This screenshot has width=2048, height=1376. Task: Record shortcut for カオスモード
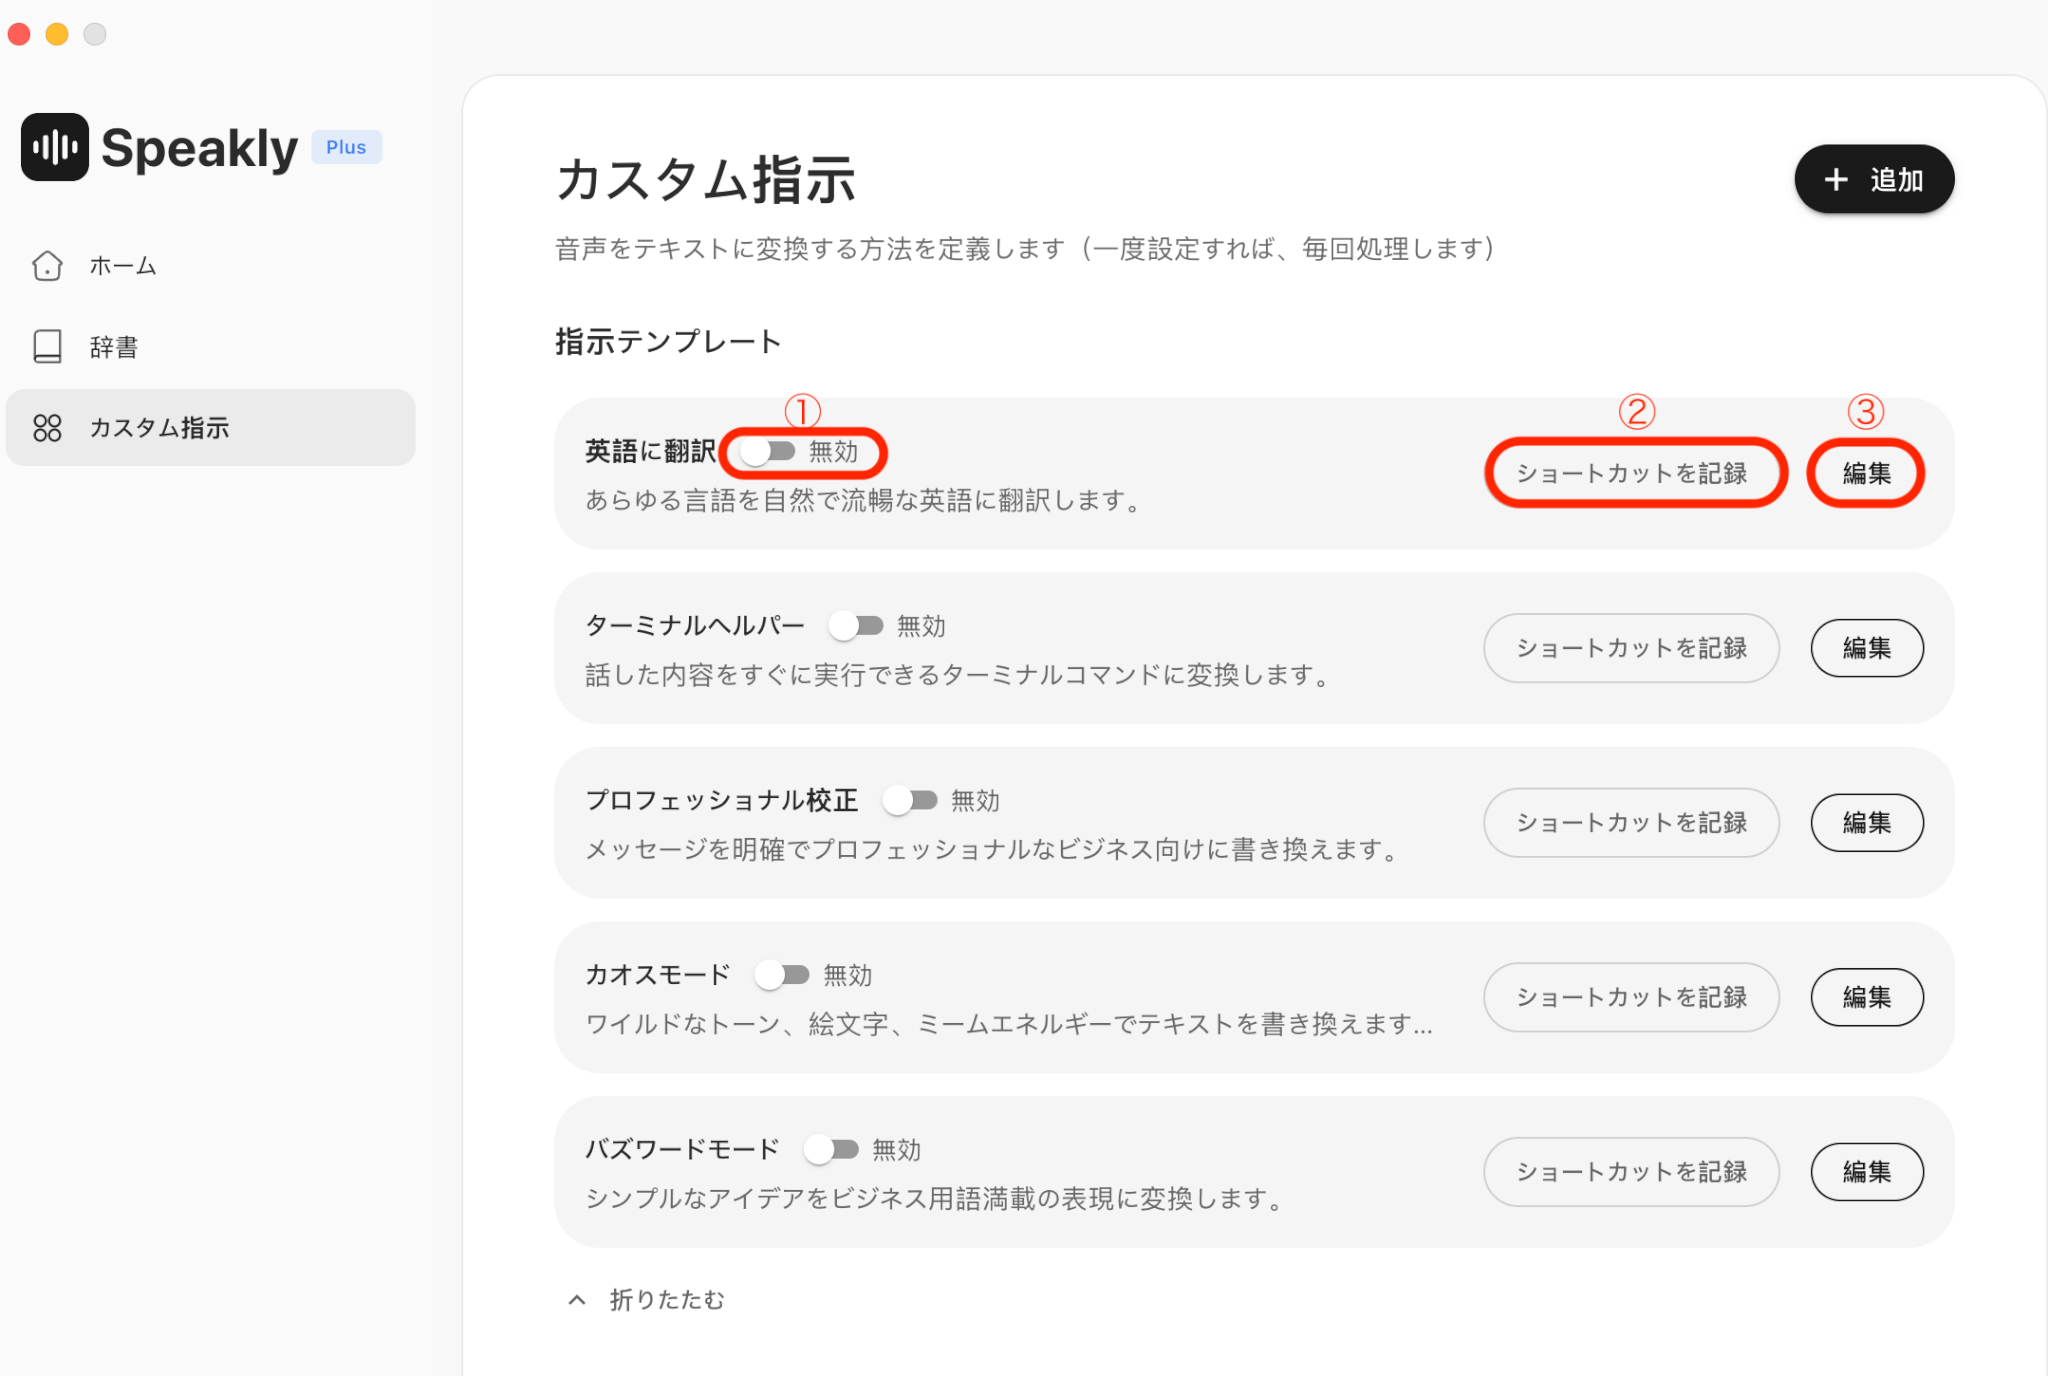[x=1631, y=997]
